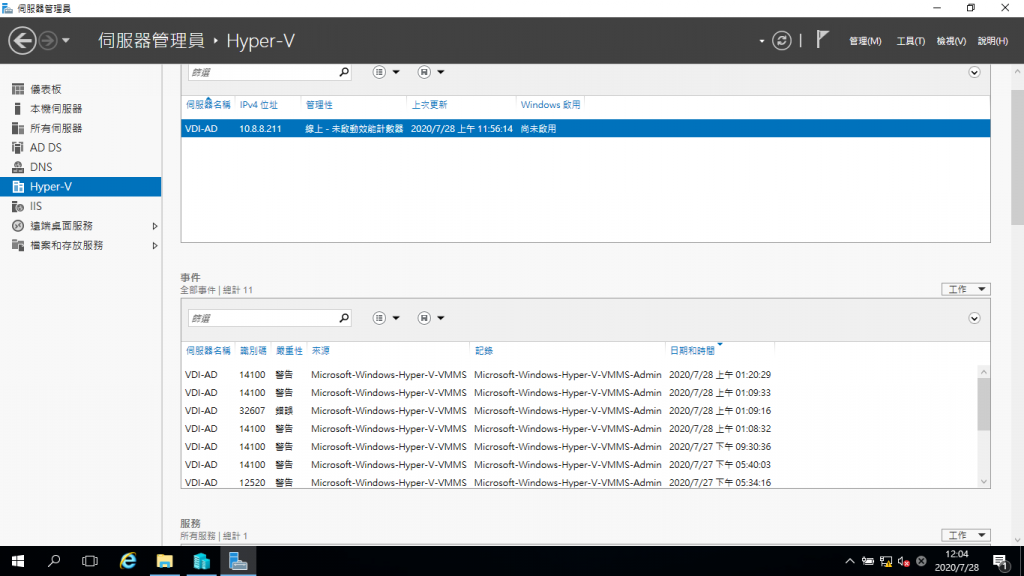Open navigation history dropdown beside forward arrow
This screenshot has width=1024, height=576.
(x=66, y=40)
